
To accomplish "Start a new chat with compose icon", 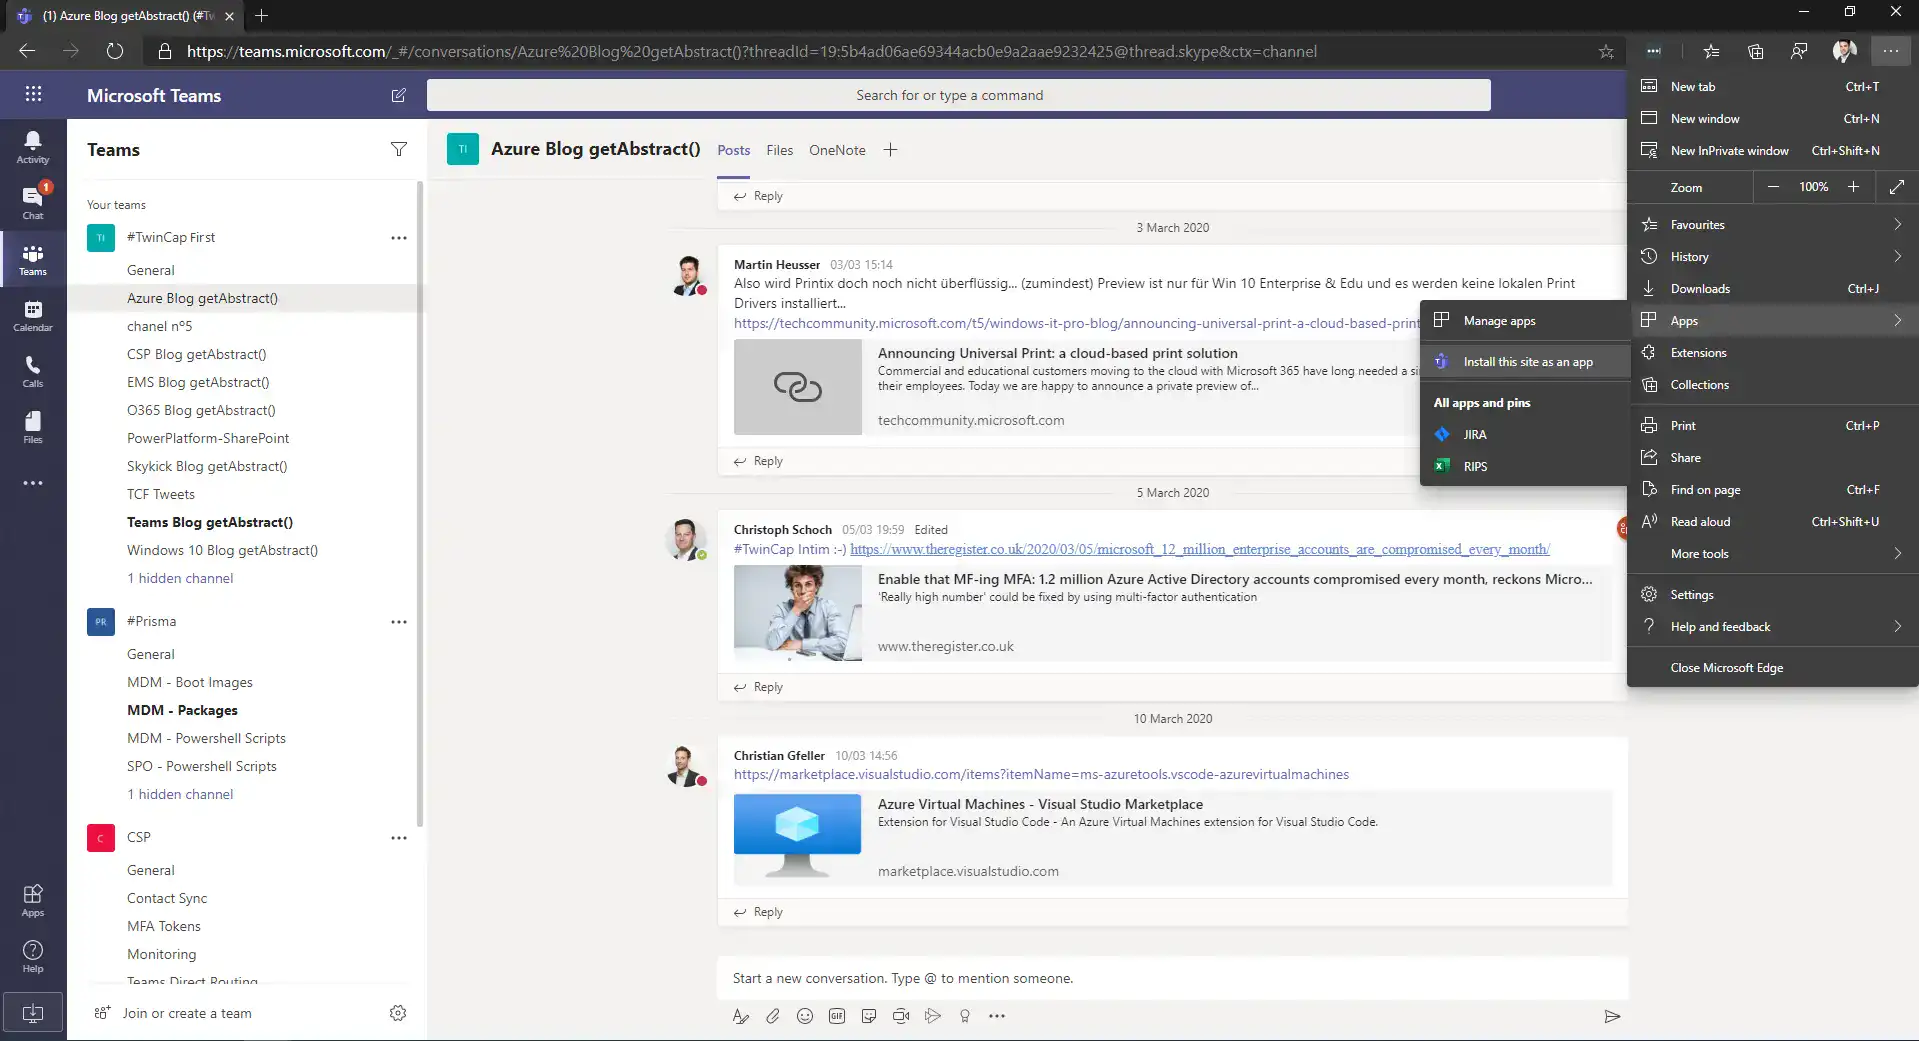I will (x=398, y=95).
